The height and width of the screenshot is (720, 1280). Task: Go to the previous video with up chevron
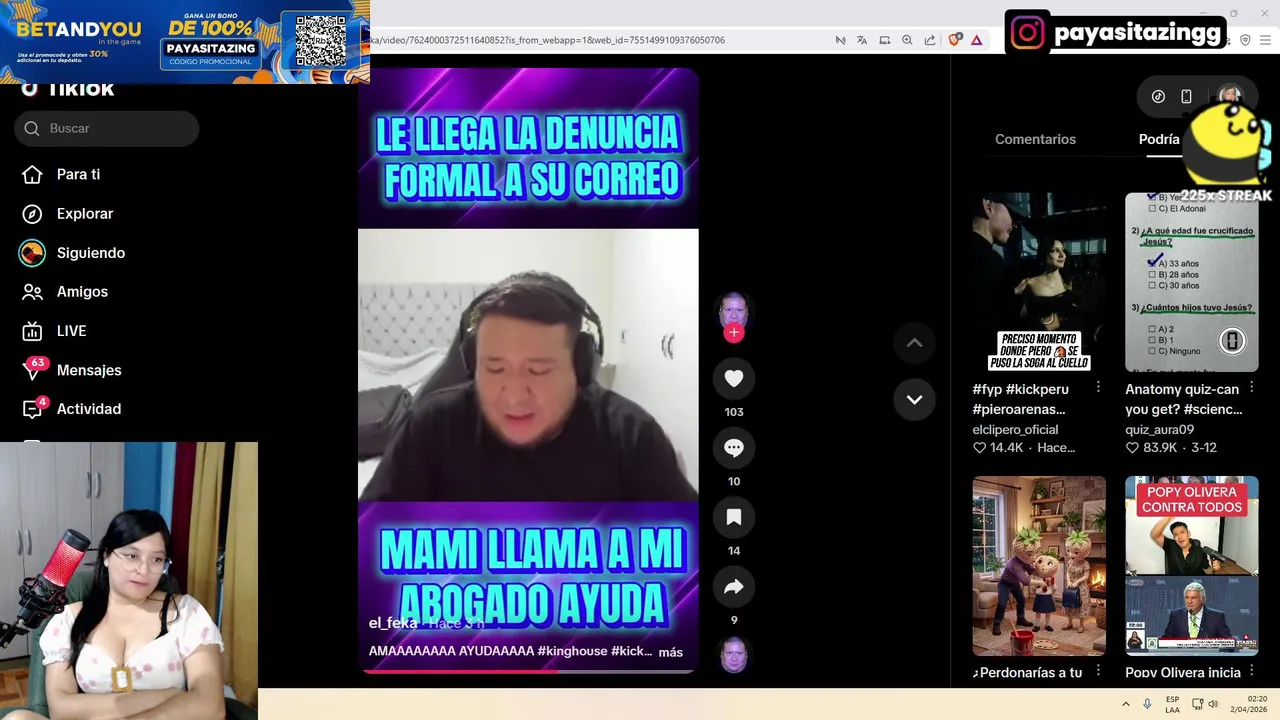pos(914,343)
